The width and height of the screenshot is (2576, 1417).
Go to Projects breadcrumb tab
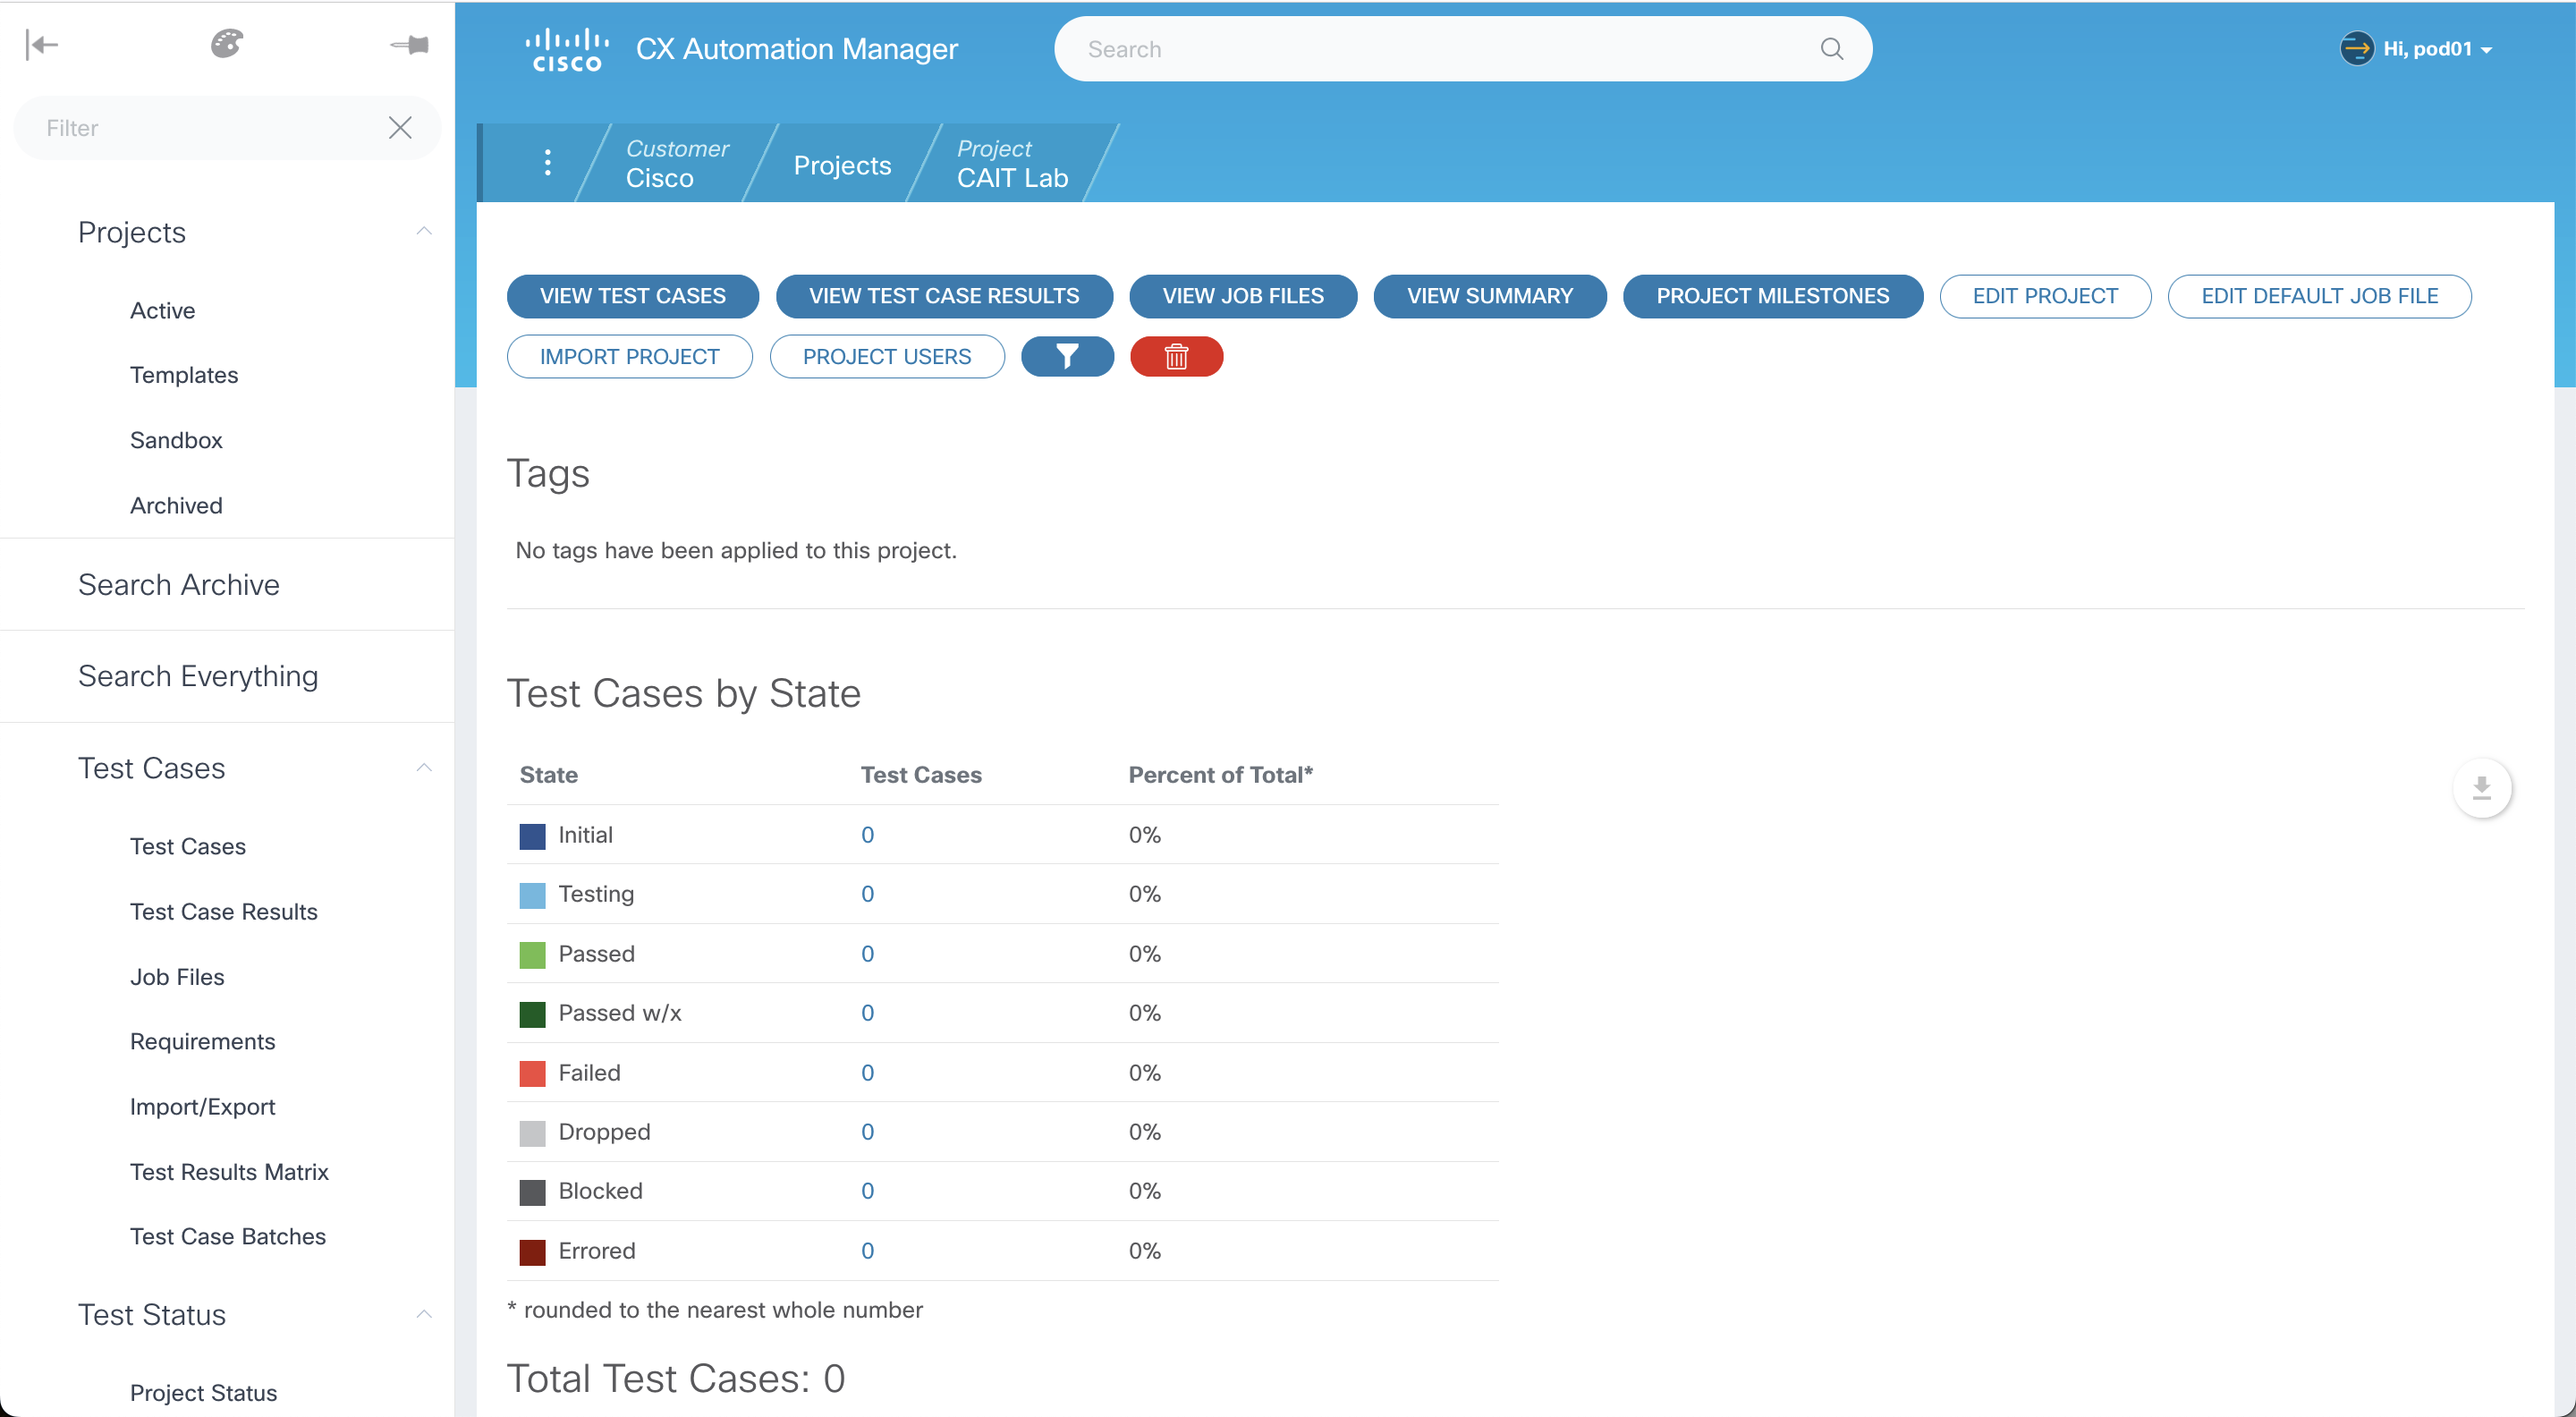[x=842, y=165]
